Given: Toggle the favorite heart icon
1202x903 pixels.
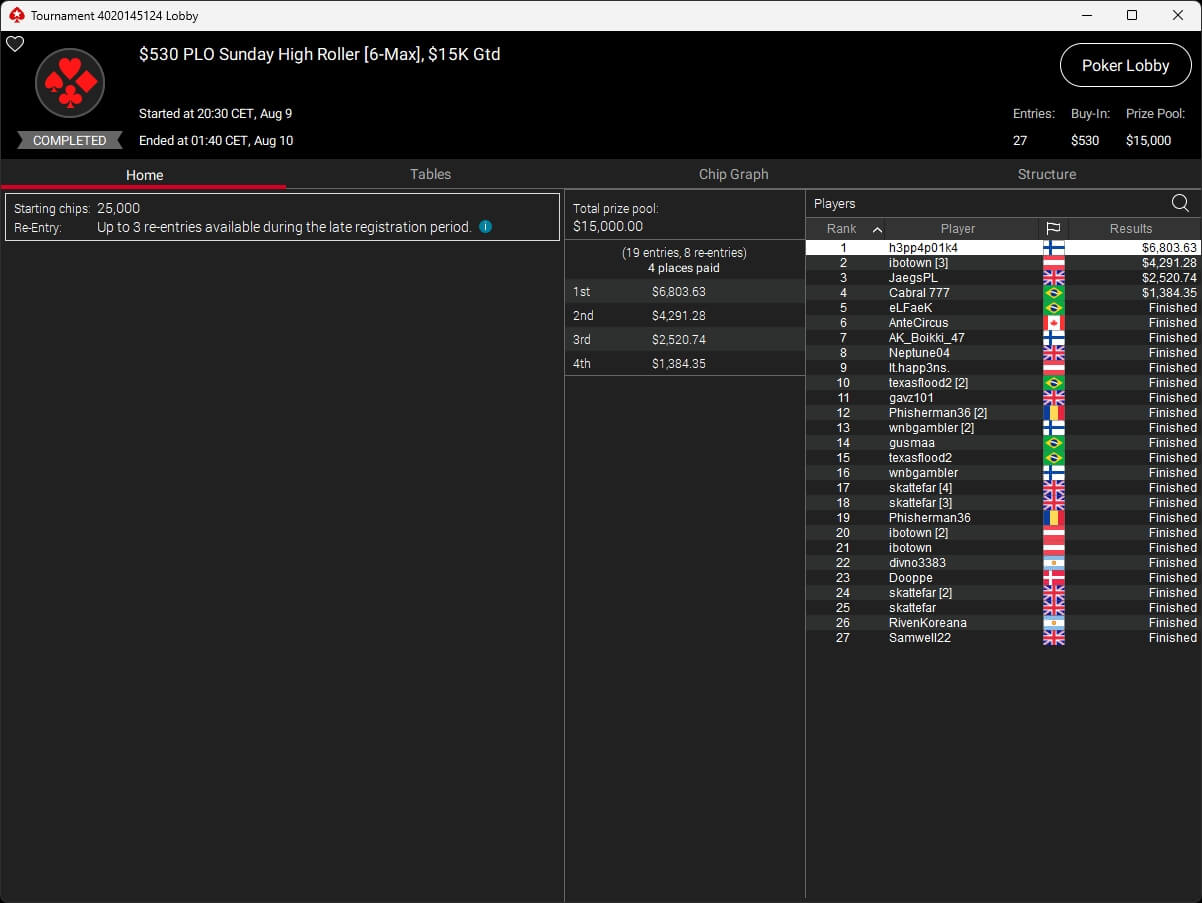Looking at the screenshot, I should click(x=15, y=44).
